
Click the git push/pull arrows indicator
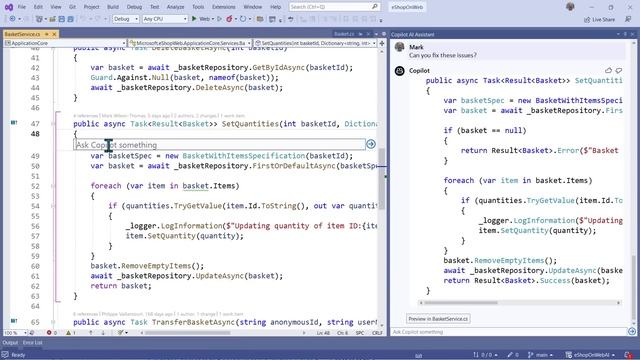click(485, 355)
